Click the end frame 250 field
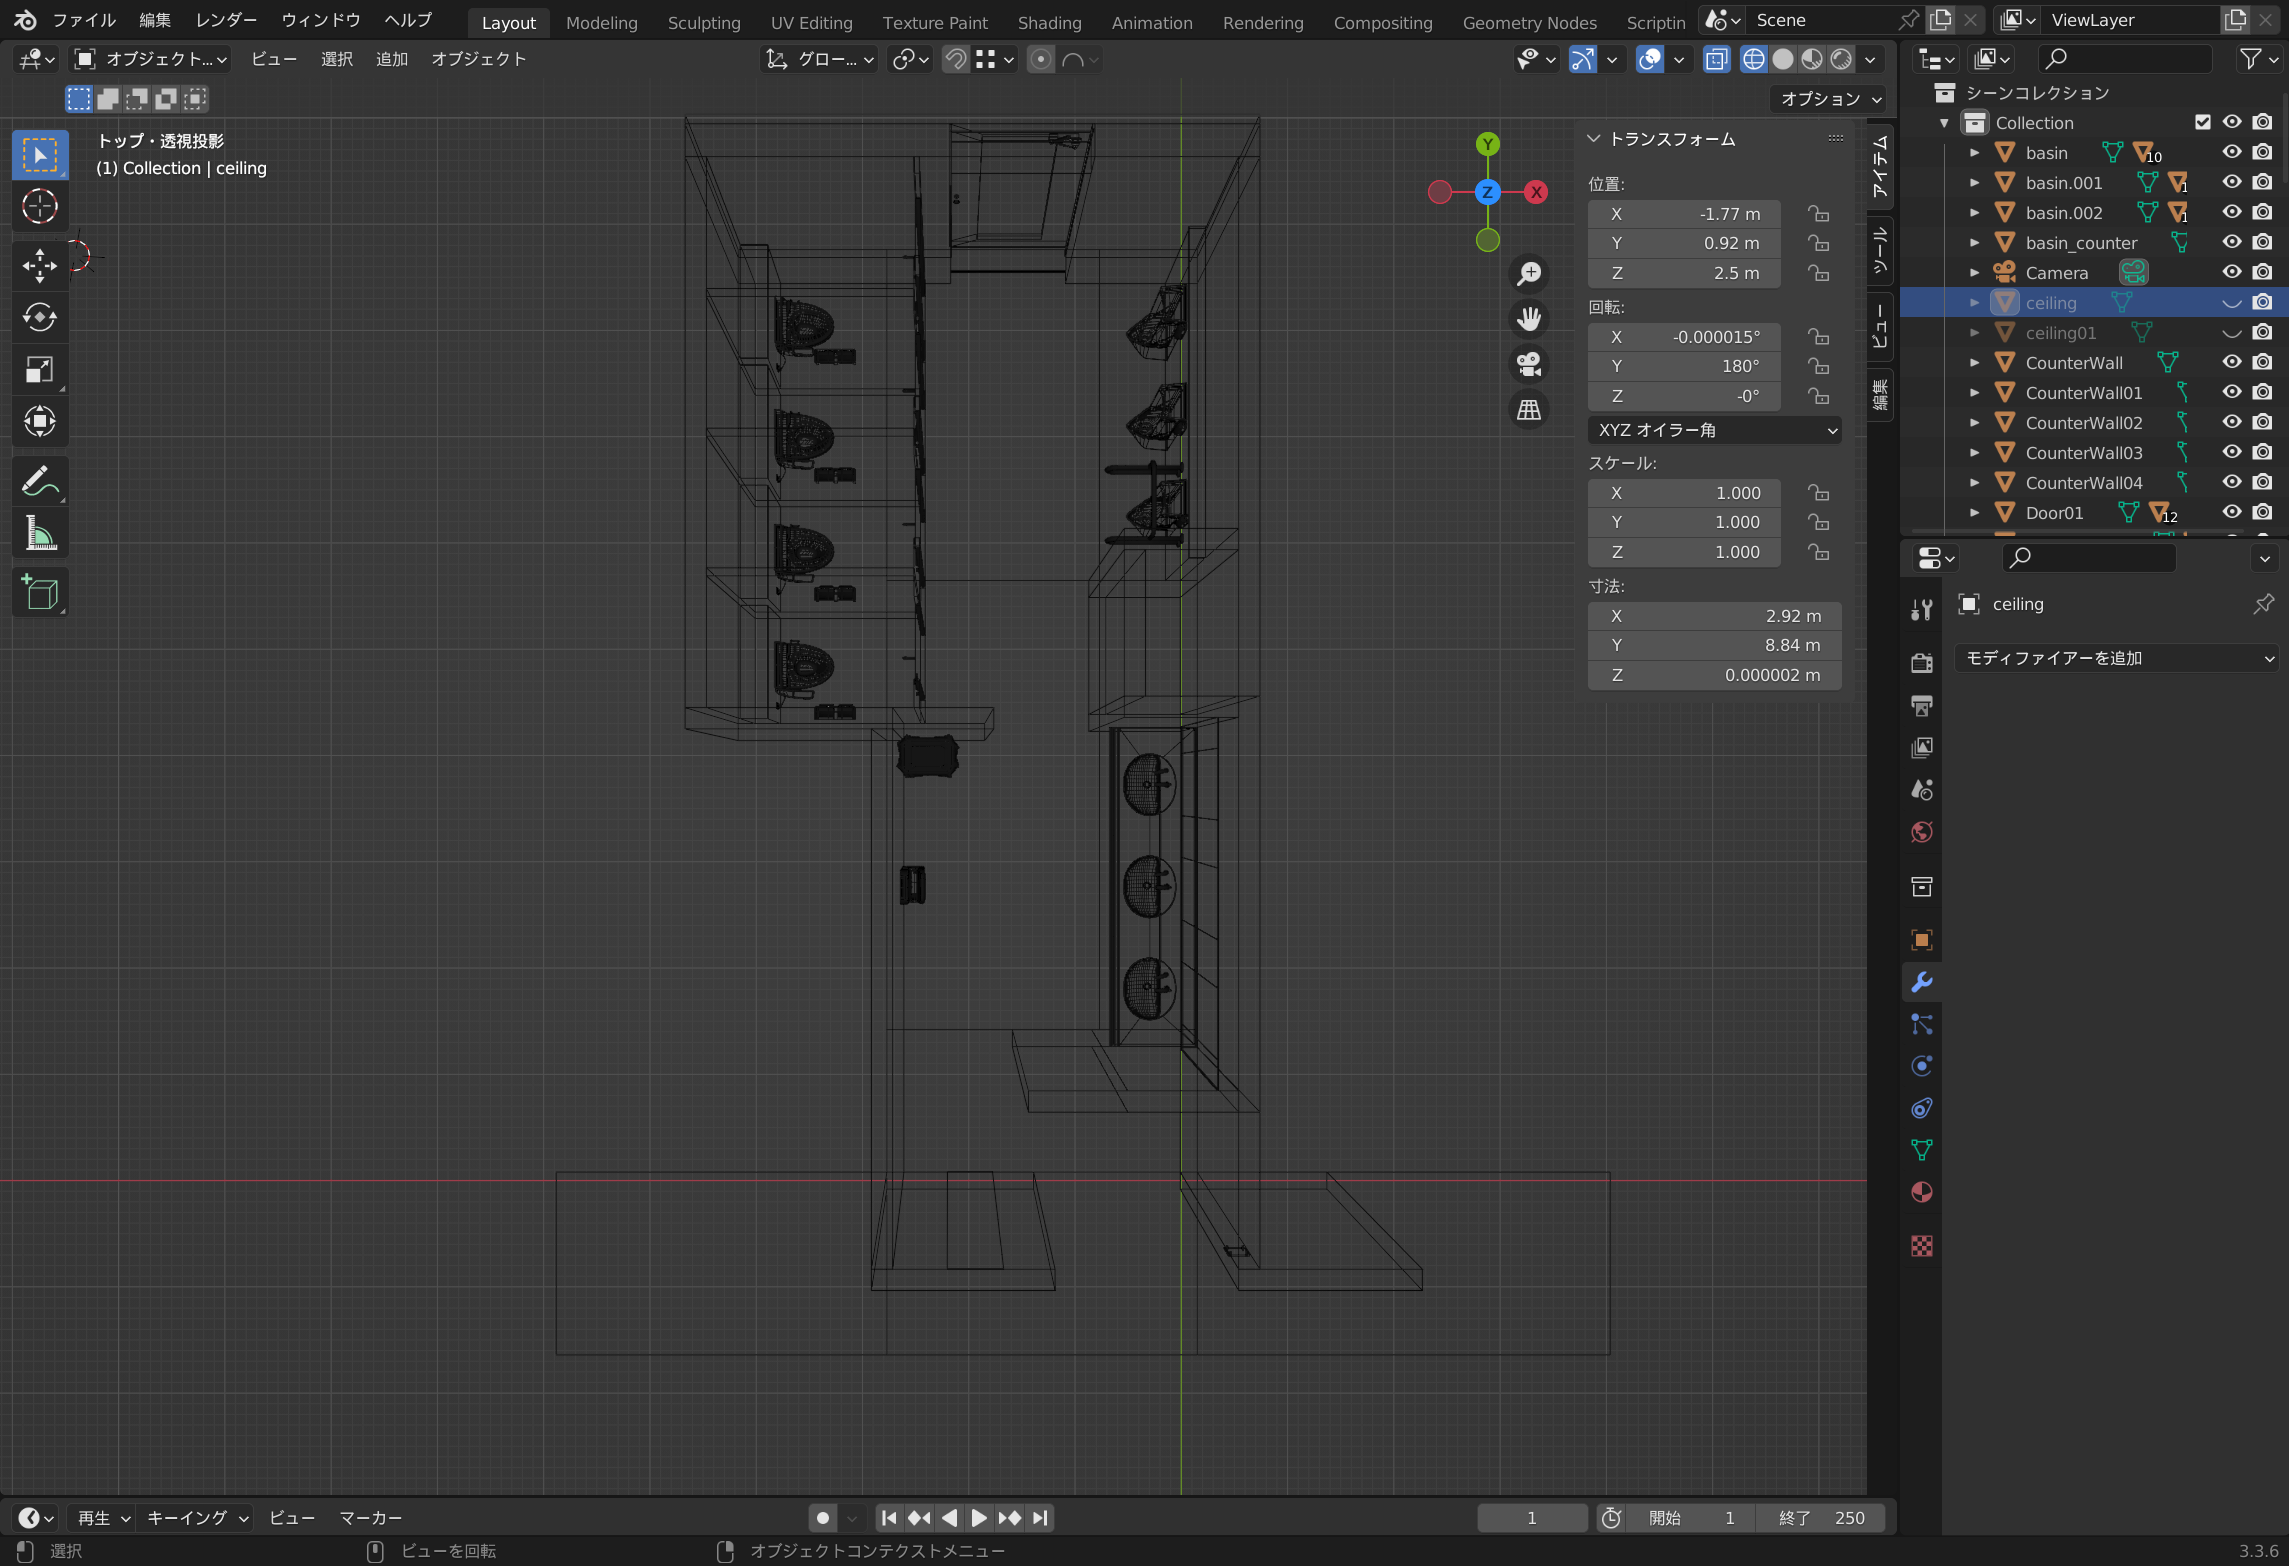This screenshot has width=2289, height=1566. click(x=1822, y=1517)
